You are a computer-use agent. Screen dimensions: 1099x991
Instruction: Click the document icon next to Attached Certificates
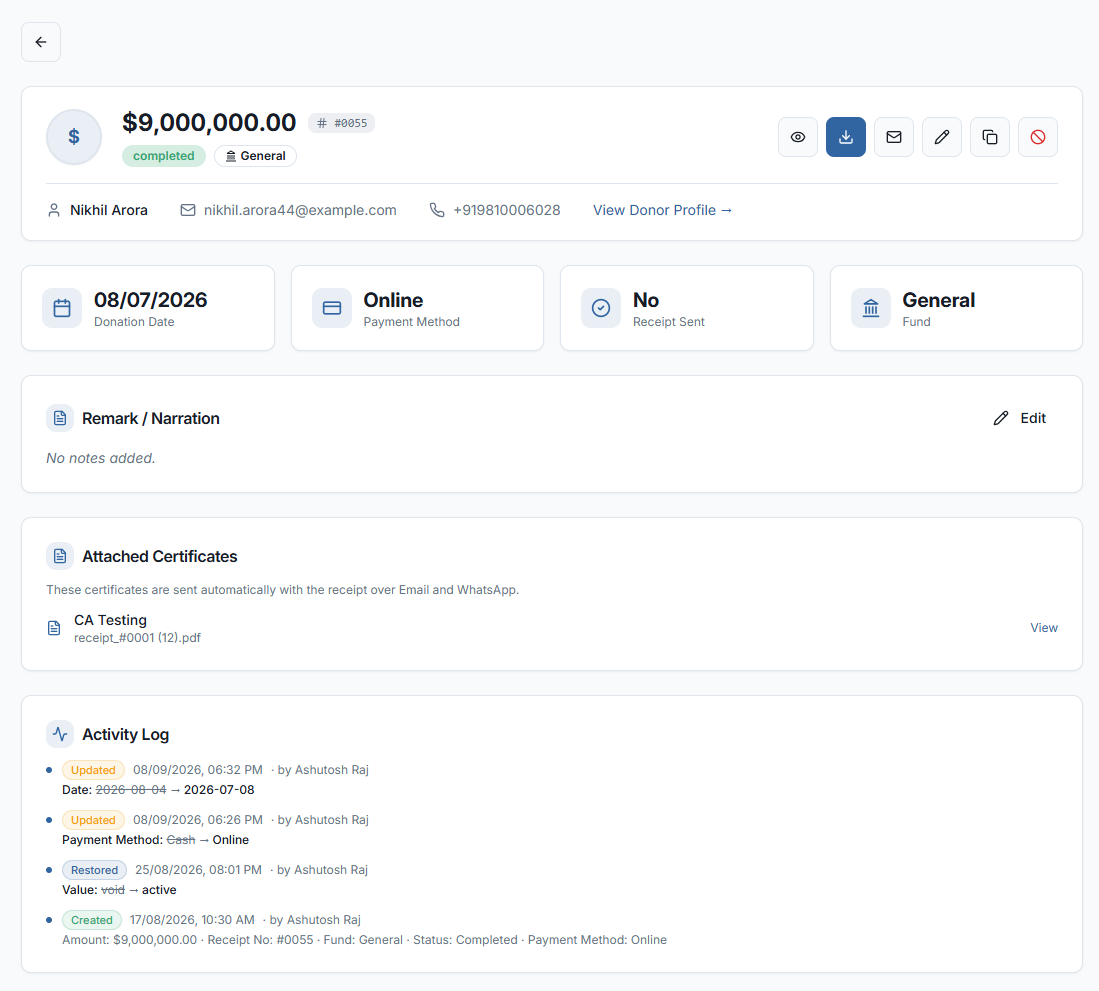click(60, 556)
